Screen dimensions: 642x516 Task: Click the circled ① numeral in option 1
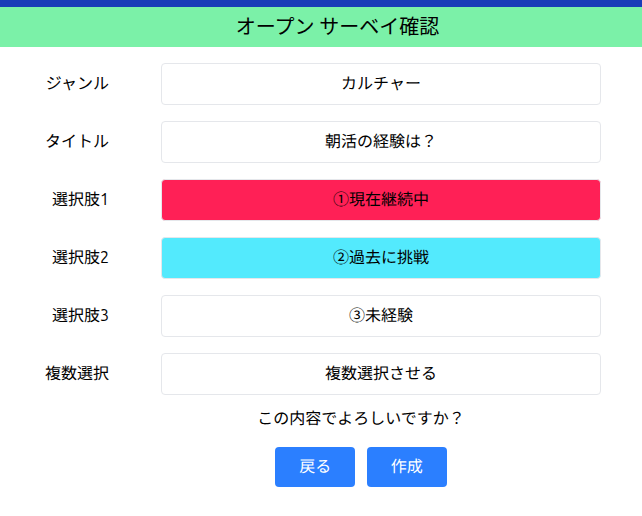pos(340,200)
